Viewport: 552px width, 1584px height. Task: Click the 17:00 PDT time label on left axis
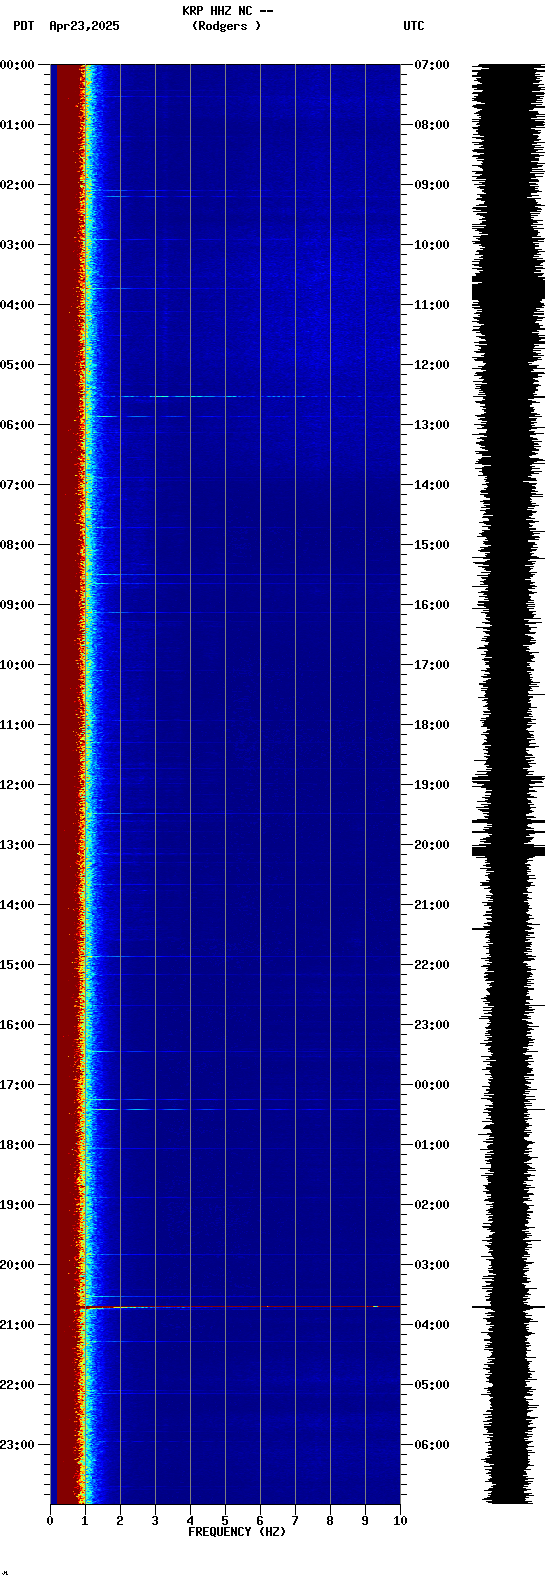click(x=17, y=1085)
